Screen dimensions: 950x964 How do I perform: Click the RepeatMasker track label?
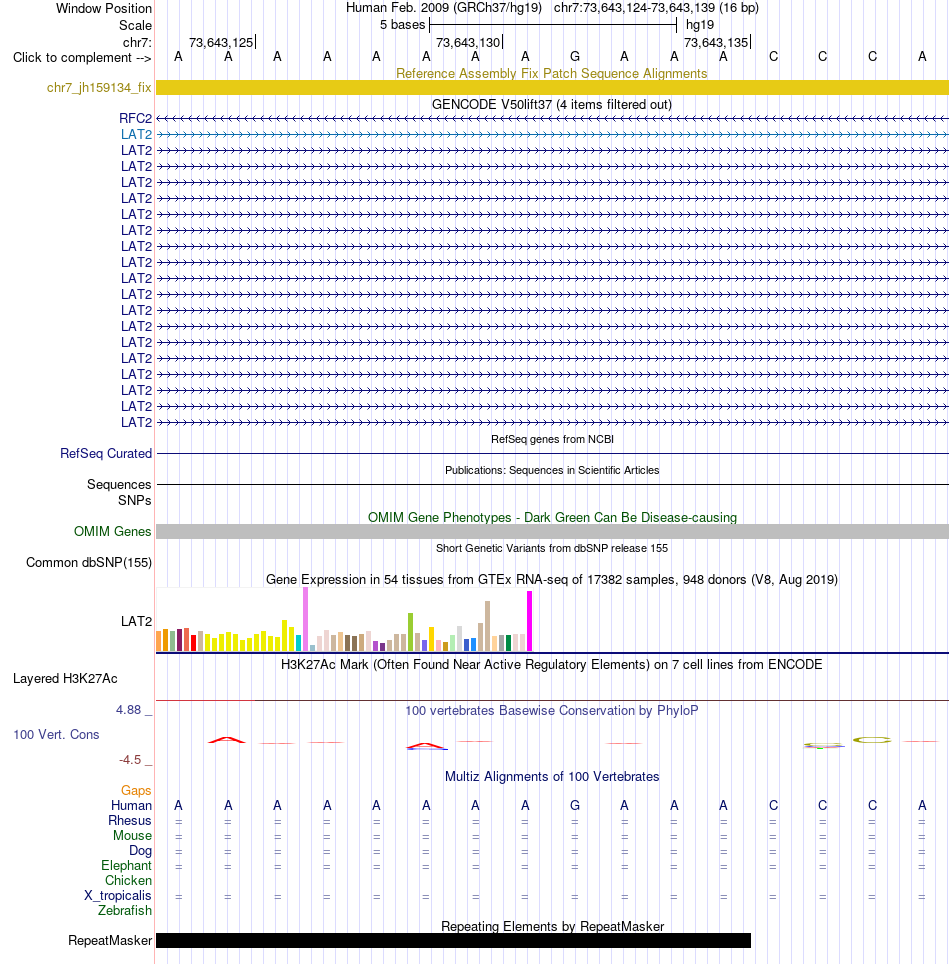[110, 941]
